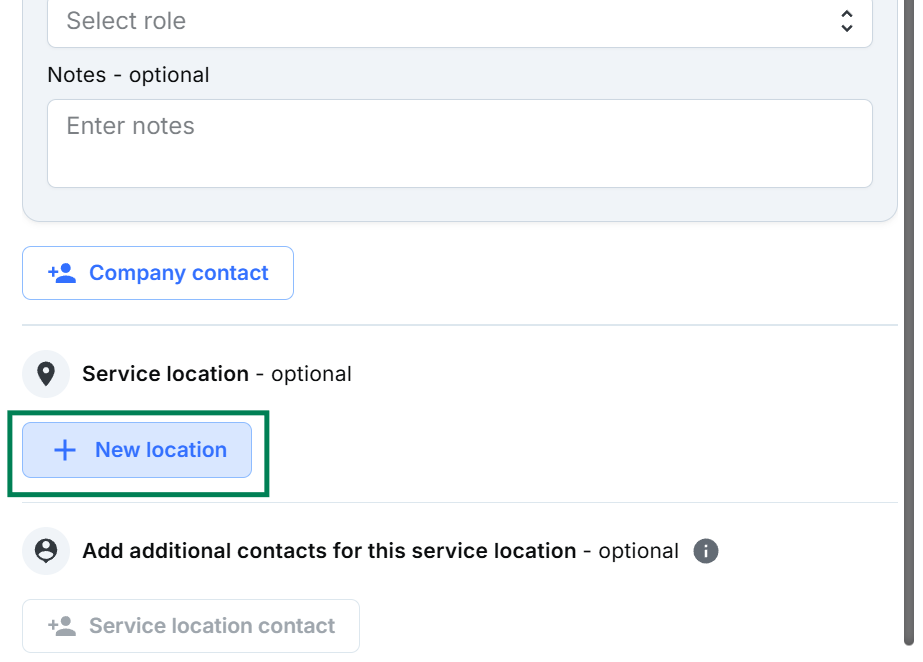
Task: Click the up-down arrows on the role selector
Action: (846, 21)
